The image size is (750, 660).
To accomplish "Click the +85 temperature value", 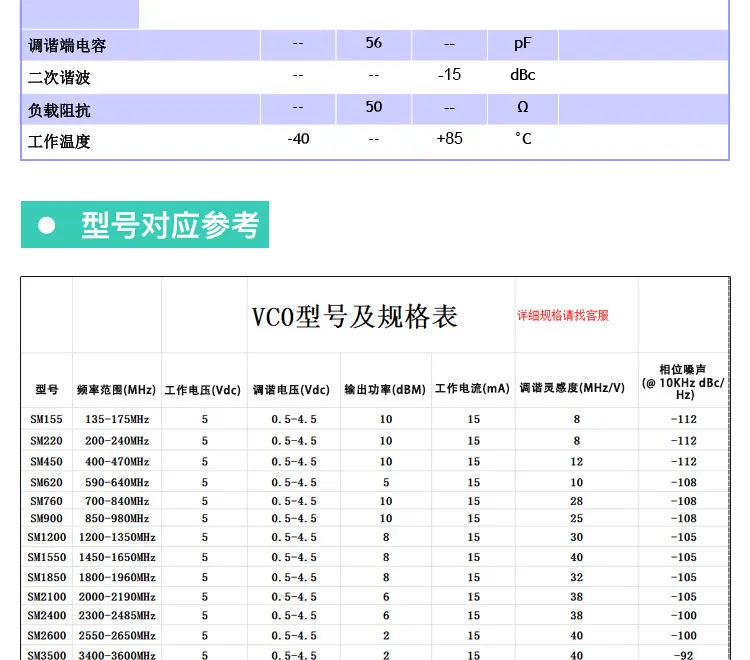I will (449, 139).
